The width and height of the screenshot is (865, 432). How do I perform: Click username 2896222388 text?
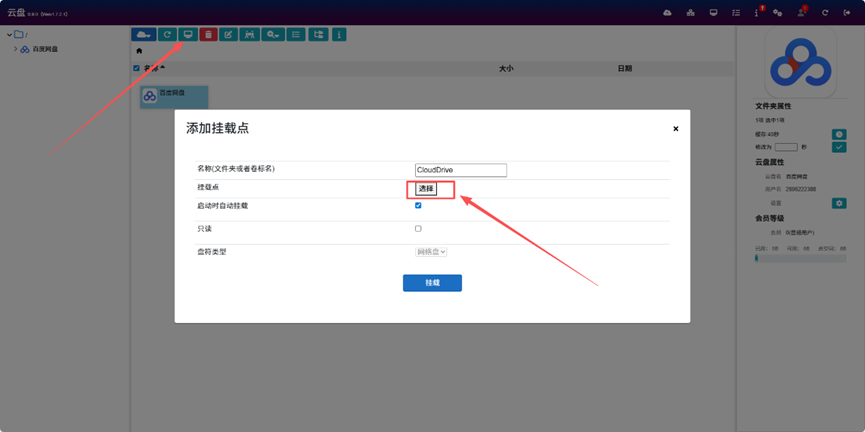click(x=801, y=189)
